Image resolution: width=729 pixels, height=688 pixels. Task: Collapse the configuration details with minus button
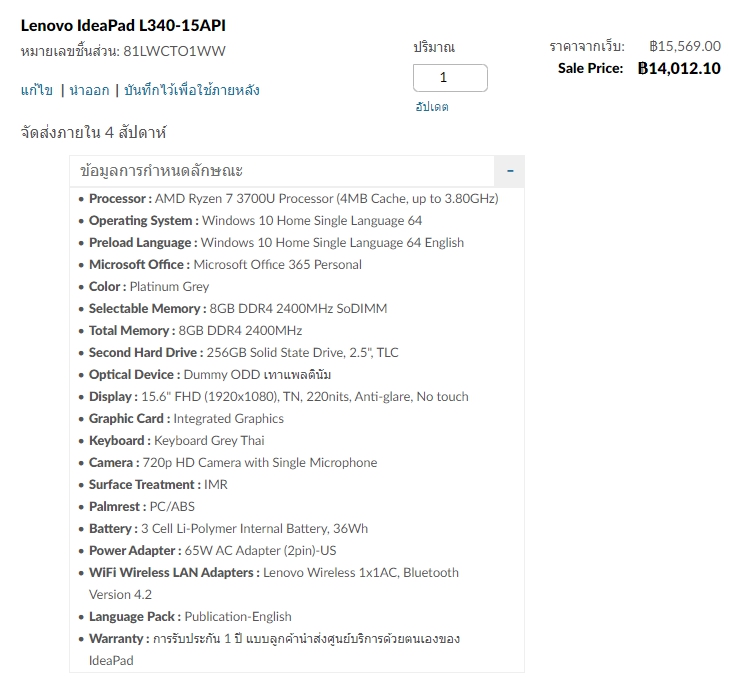click(510, 171)
